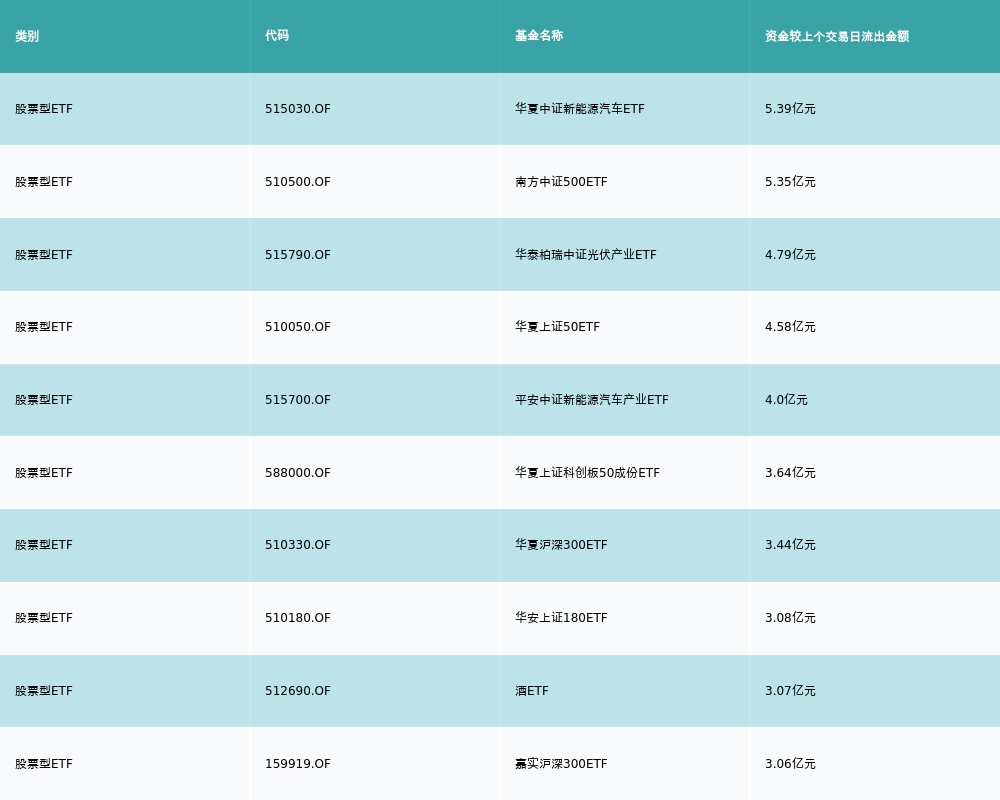The image size is (1000, 800).
Task: Click fund name 南方中证500ETF
Action: pyautogui.click(x=561, y=182)
